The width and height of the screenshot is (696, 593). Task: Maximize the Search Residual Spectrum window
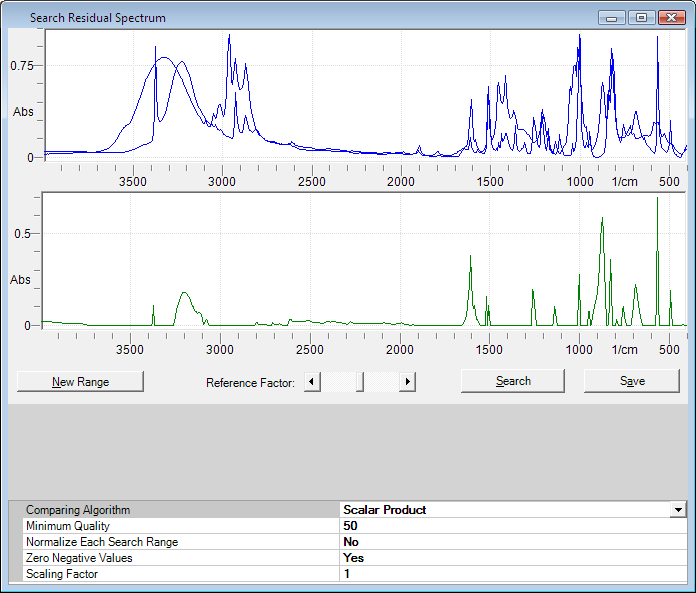click(641, 18)
